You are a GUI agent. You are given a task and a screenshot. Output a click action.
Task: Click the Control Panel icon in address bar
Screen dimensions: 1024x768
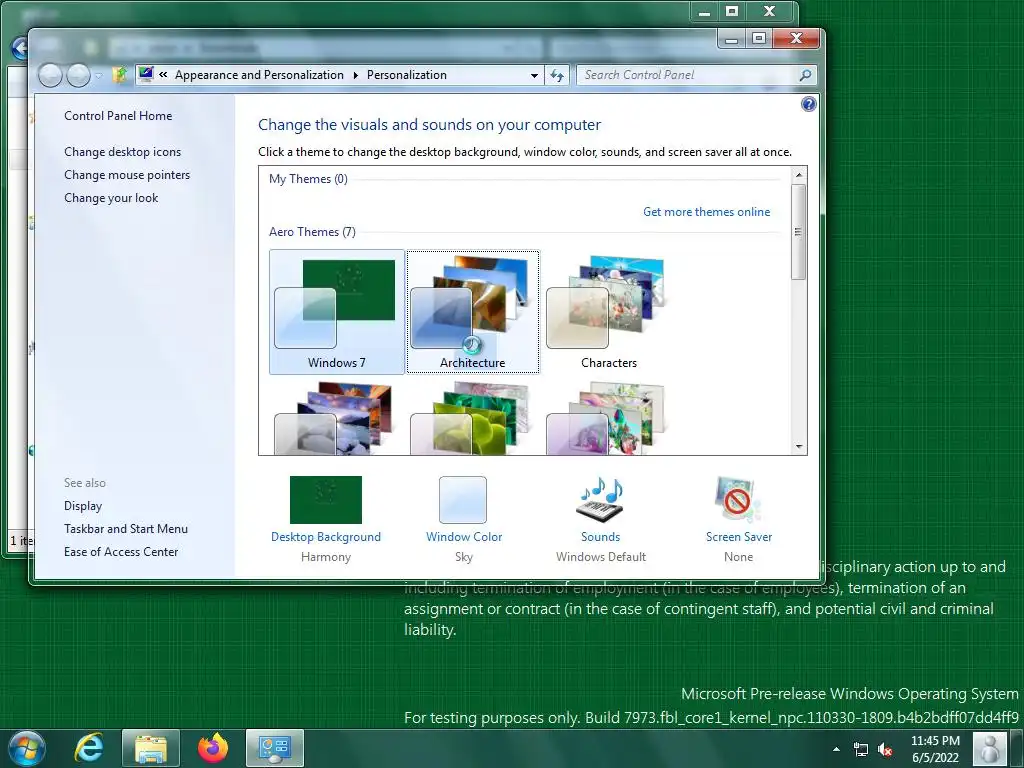(x=146, y=74)
